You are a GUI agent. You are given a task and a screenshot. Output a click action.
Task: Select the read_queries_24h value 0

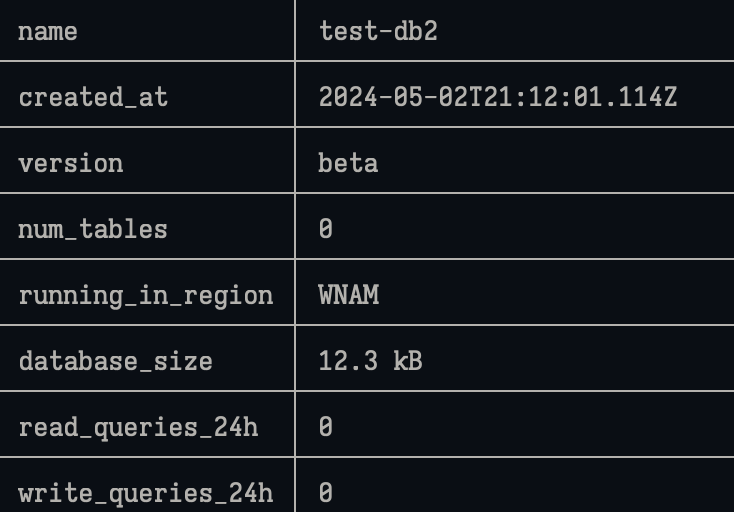(x=326, y=427)
